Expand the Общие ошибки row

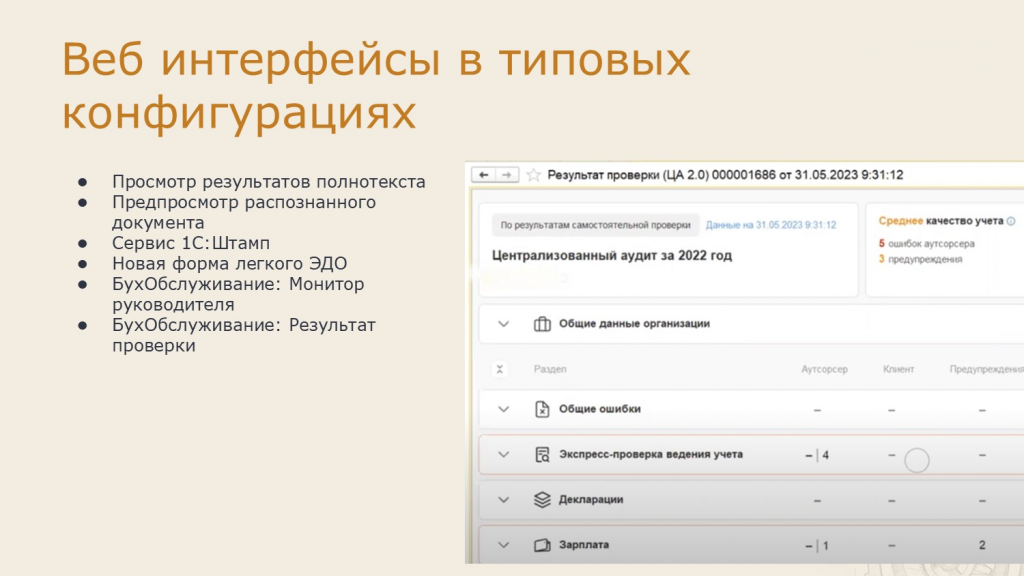pos(504,409)
